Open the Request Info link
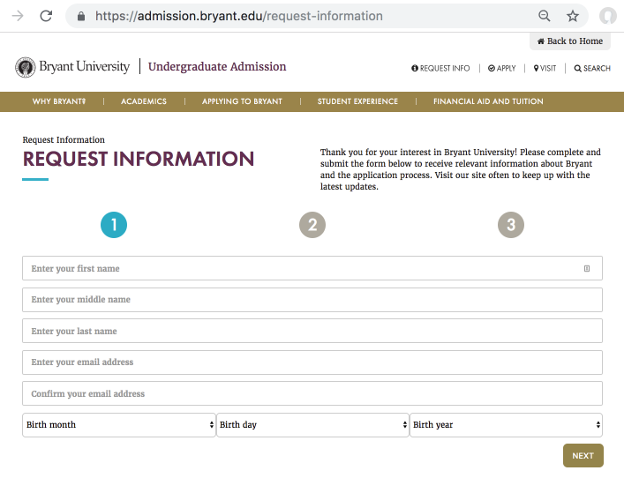 click(x=441, y=68)
